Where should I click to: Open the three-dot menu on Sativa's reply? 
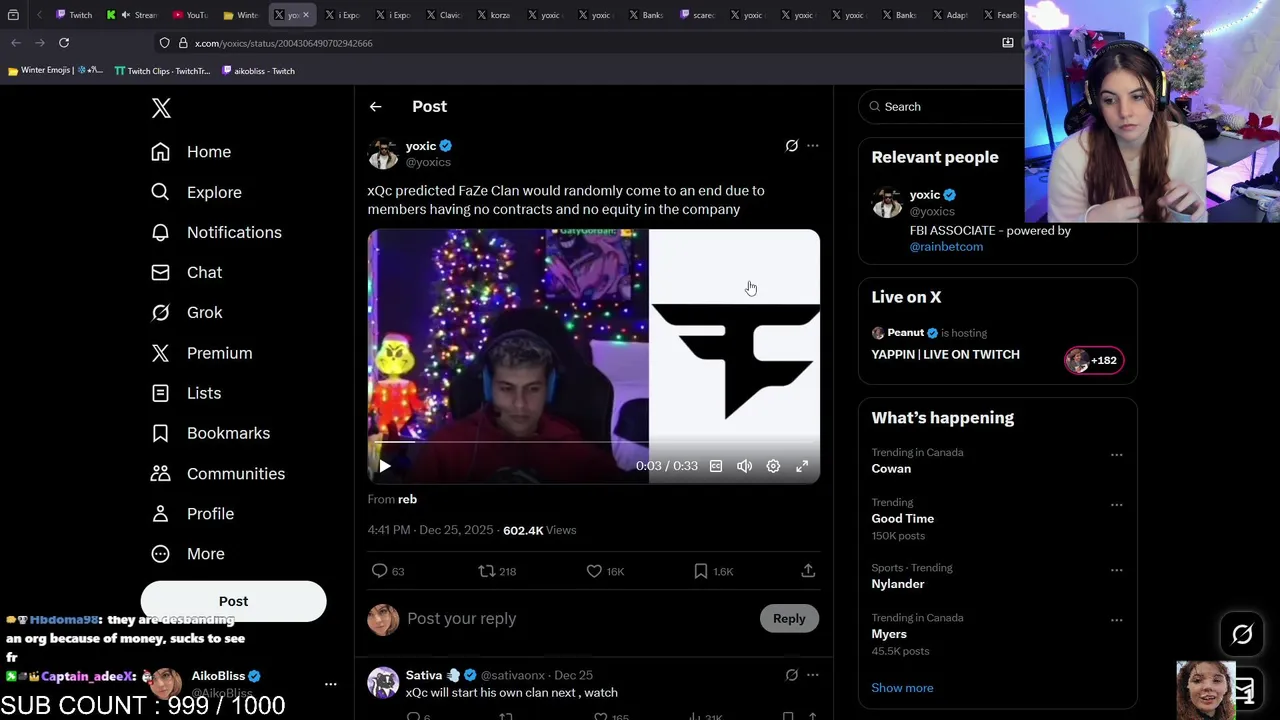tap(812, 675)
